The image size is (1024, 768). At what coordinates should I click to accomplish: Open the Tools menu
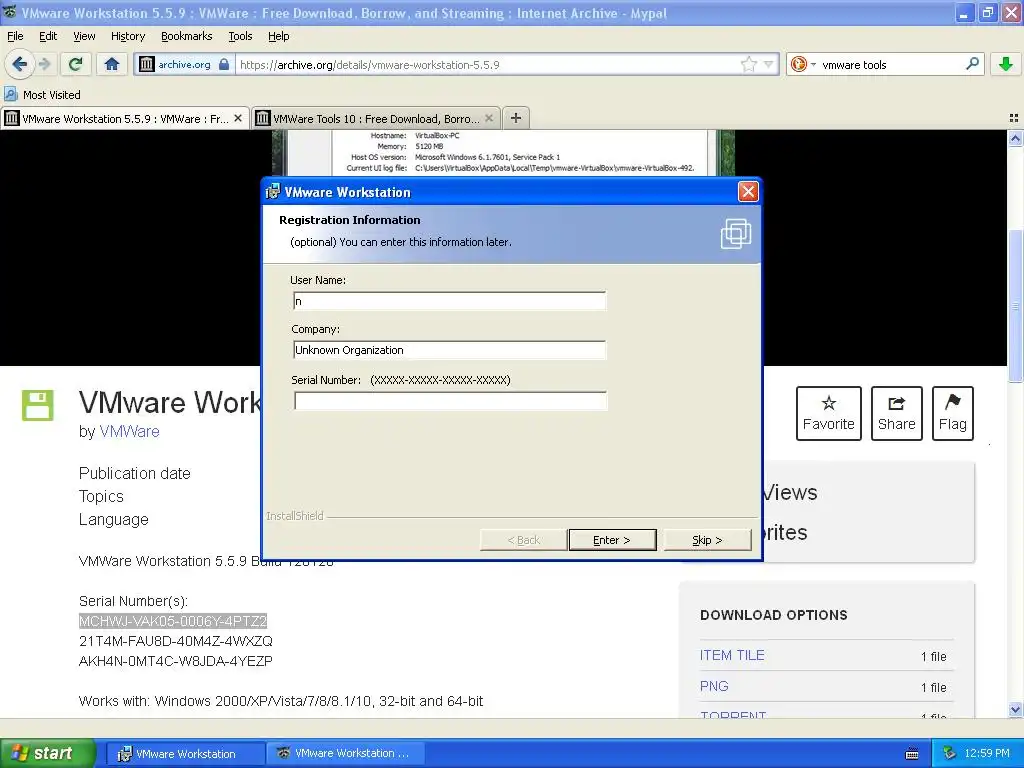240,36
